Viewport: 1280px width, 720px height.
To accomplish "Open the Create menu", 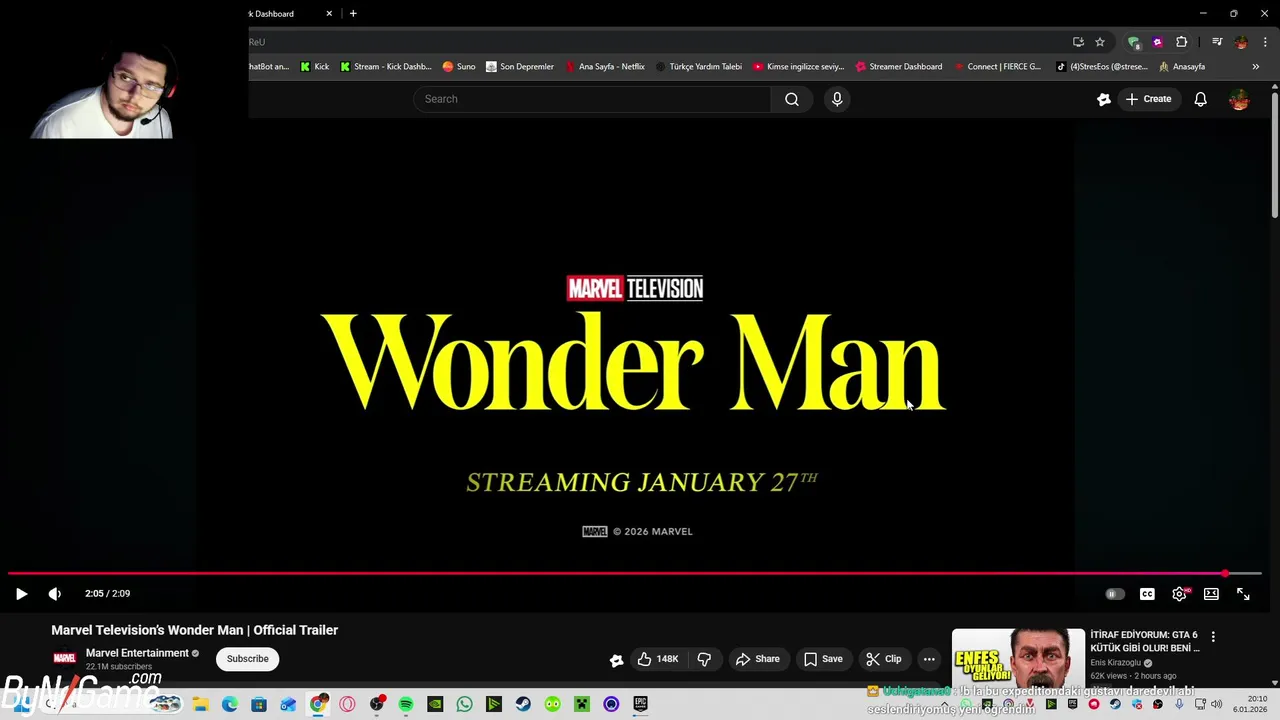I will [1148, 99].
